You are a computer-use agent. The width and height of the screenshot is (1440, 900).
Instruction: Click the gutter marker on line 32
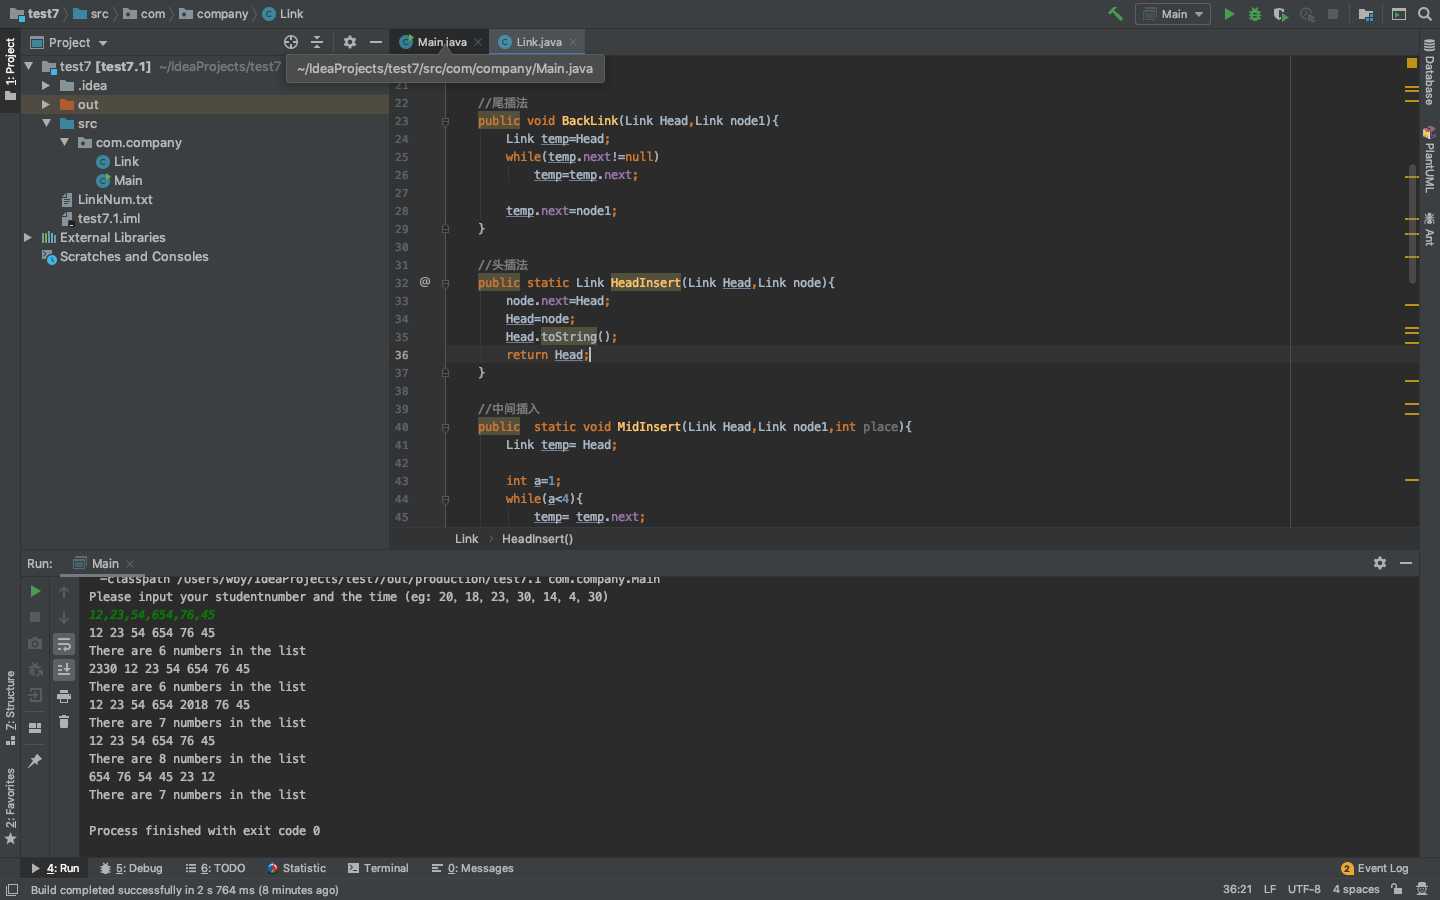[424, 282]
